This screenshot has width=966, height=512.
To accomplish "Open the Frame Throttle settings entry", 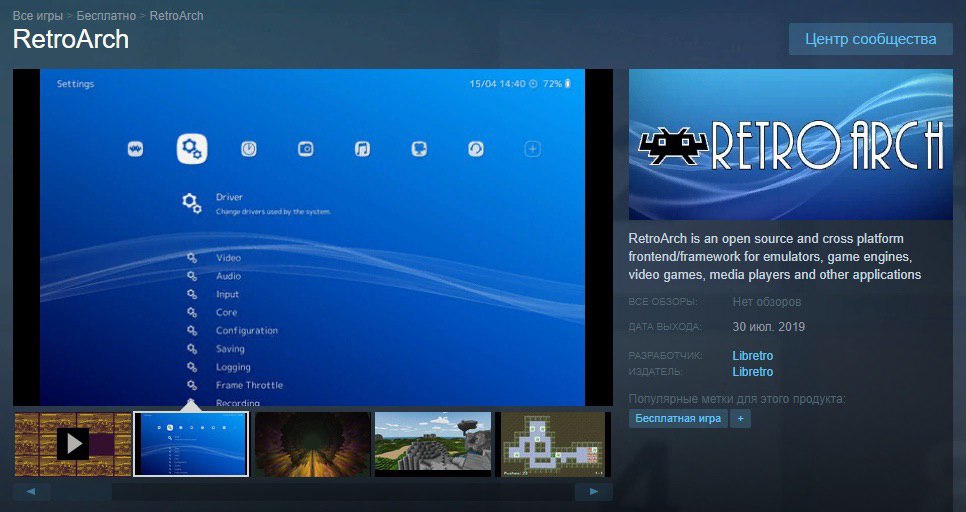I will click(x=249, y=385).
